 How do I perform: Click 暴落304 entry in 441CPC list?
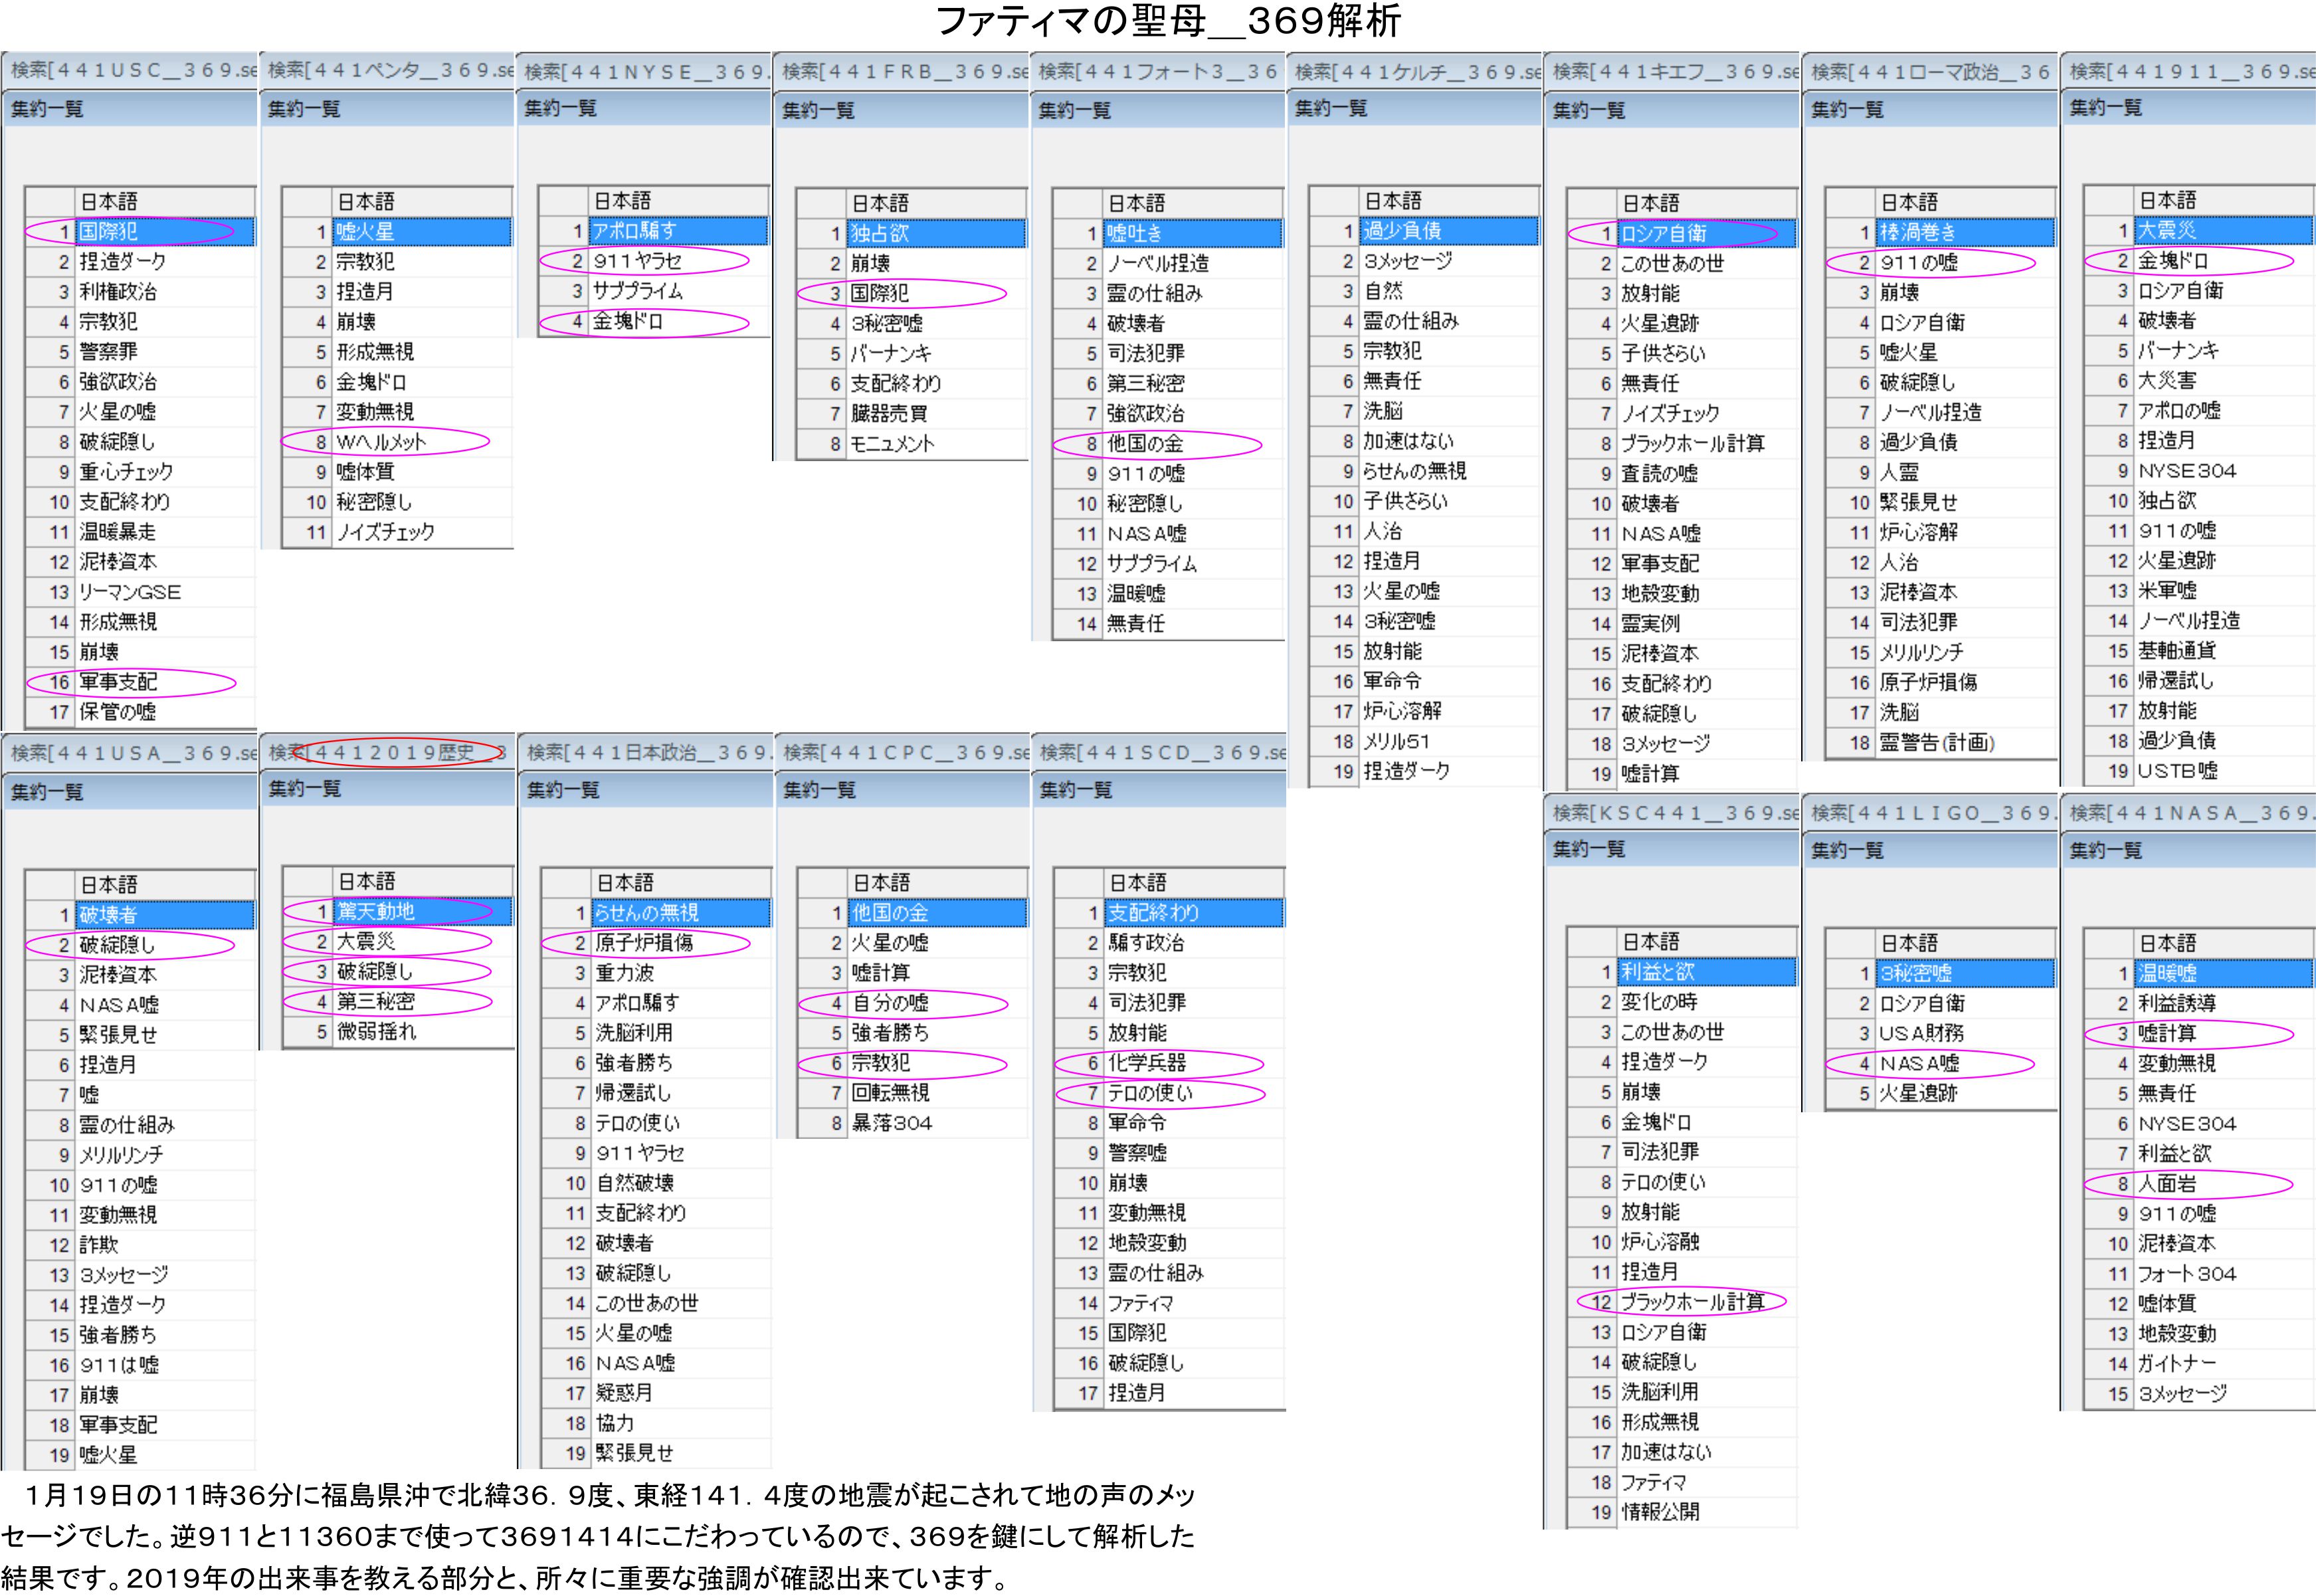(x=893, y=1123)
